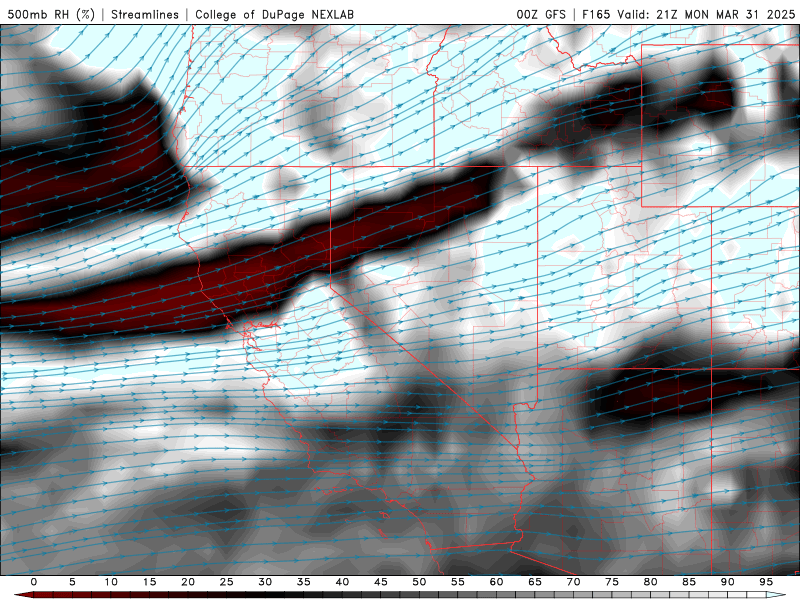Screen dimensions: 800x600
Task: Click the 10 label on the color scale
Action: [x=111, y=582]
